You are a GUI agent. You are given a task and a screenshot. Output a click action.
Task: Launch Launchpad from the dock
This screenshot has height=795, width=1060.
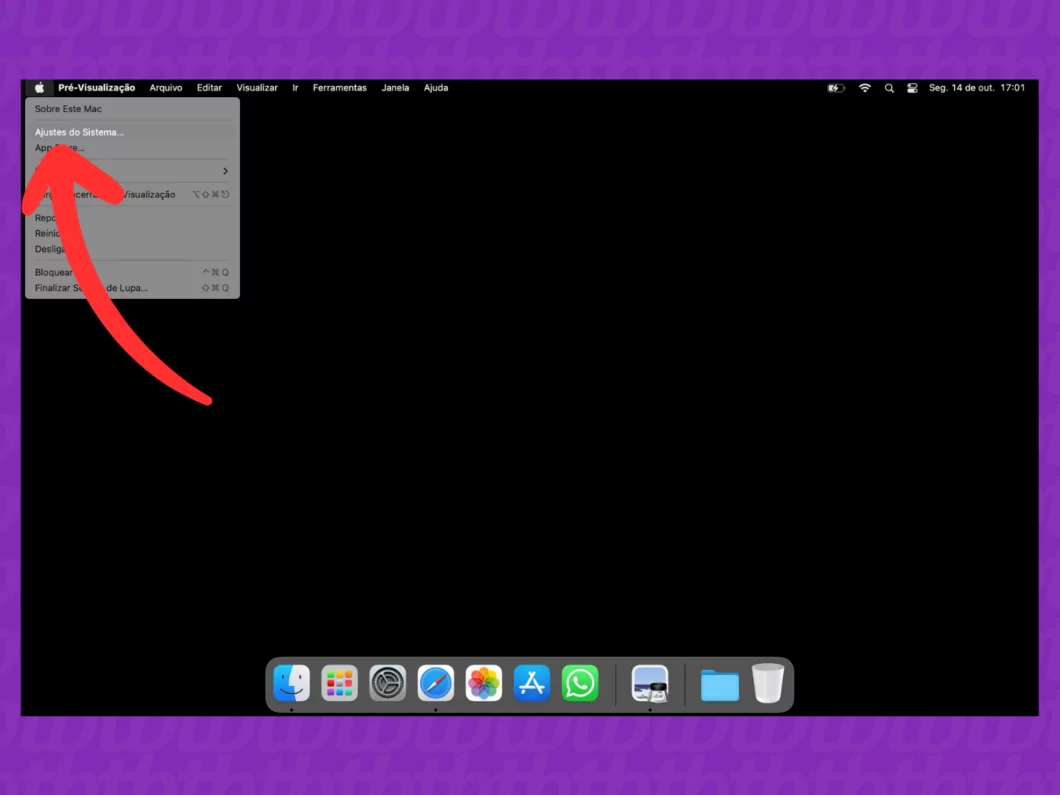coord(339,683)
